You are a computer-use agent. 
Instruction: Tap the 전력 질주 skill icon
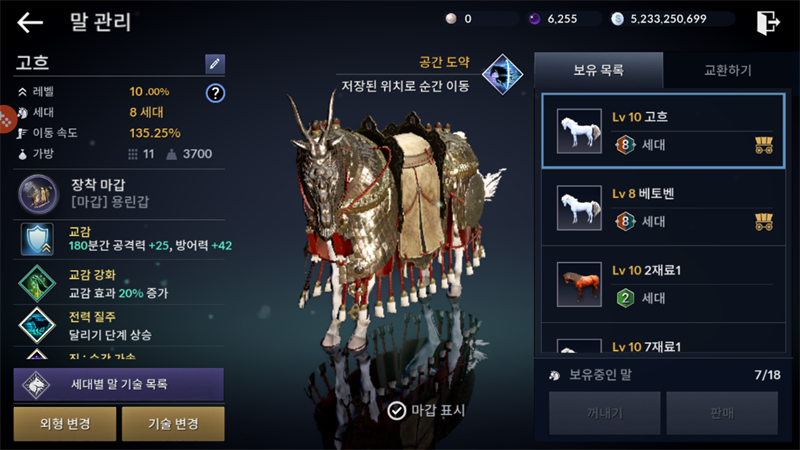pyautogui.click(x=37, y=325)
